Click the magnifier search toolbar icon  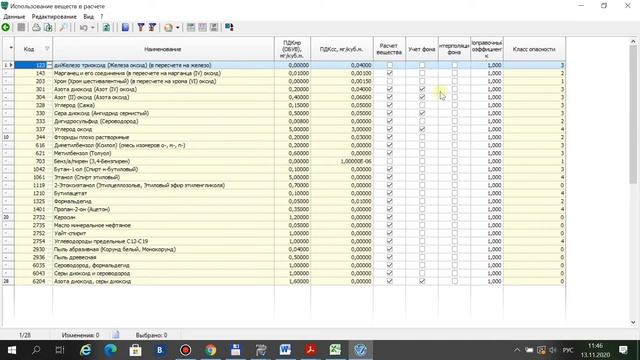point(63,27)
